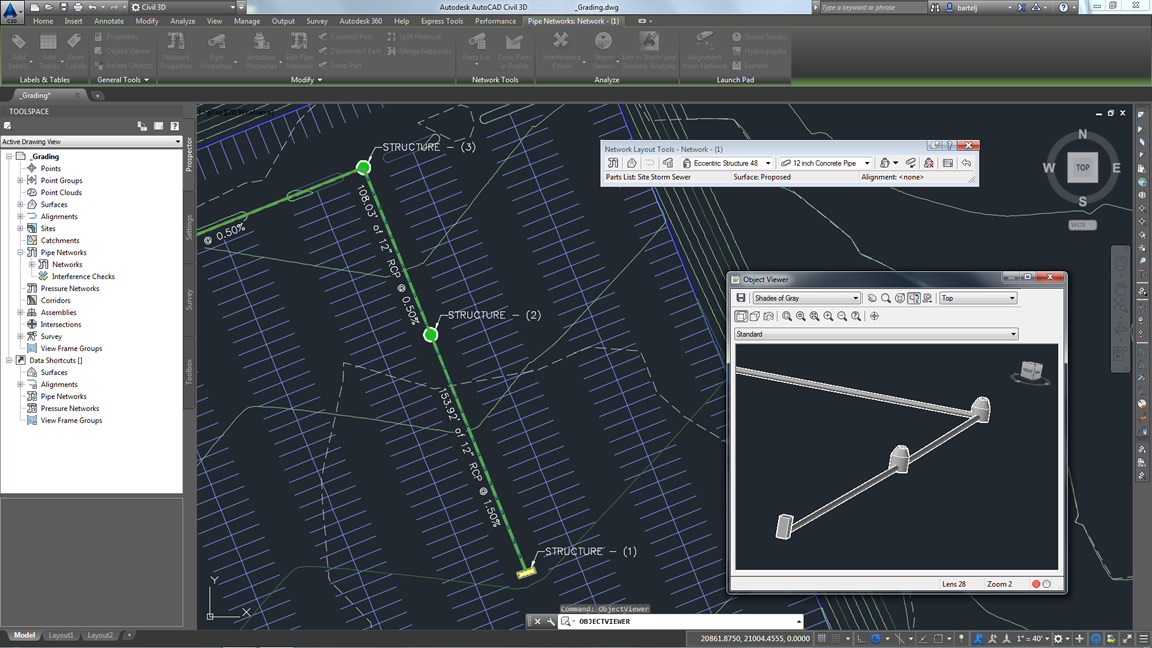Click Zoom In plus magnifier in Object Viewer

(x=829, y=316)
